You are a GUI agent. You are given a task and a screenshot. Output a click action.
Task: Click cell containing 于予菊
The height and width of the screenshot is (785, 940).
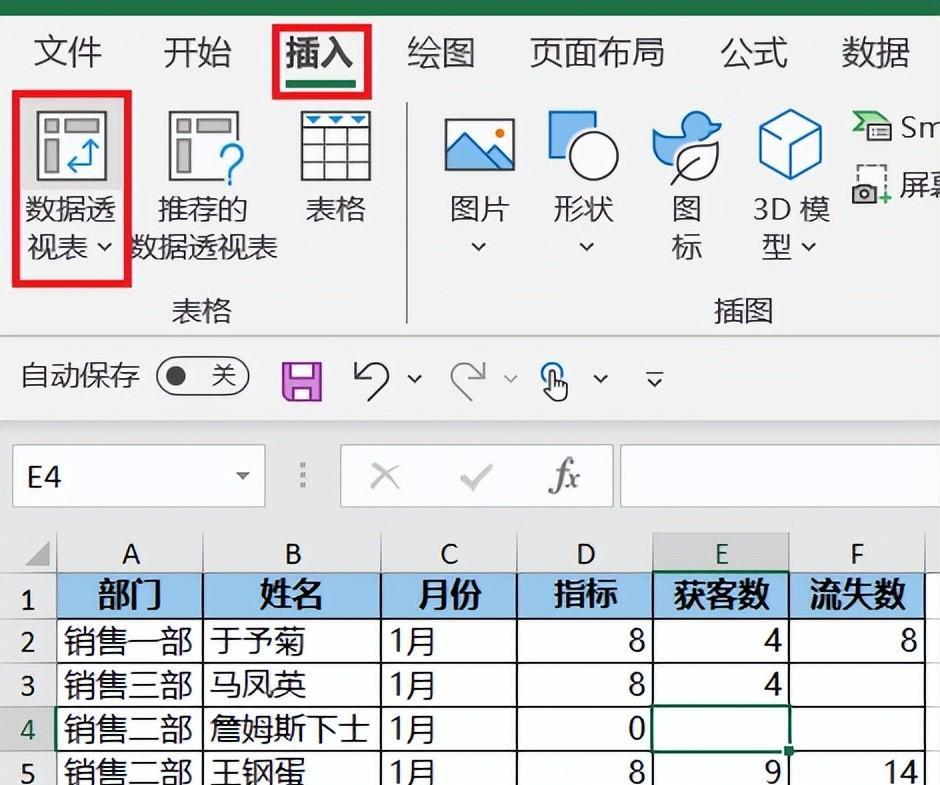click(x=292, y=641)
